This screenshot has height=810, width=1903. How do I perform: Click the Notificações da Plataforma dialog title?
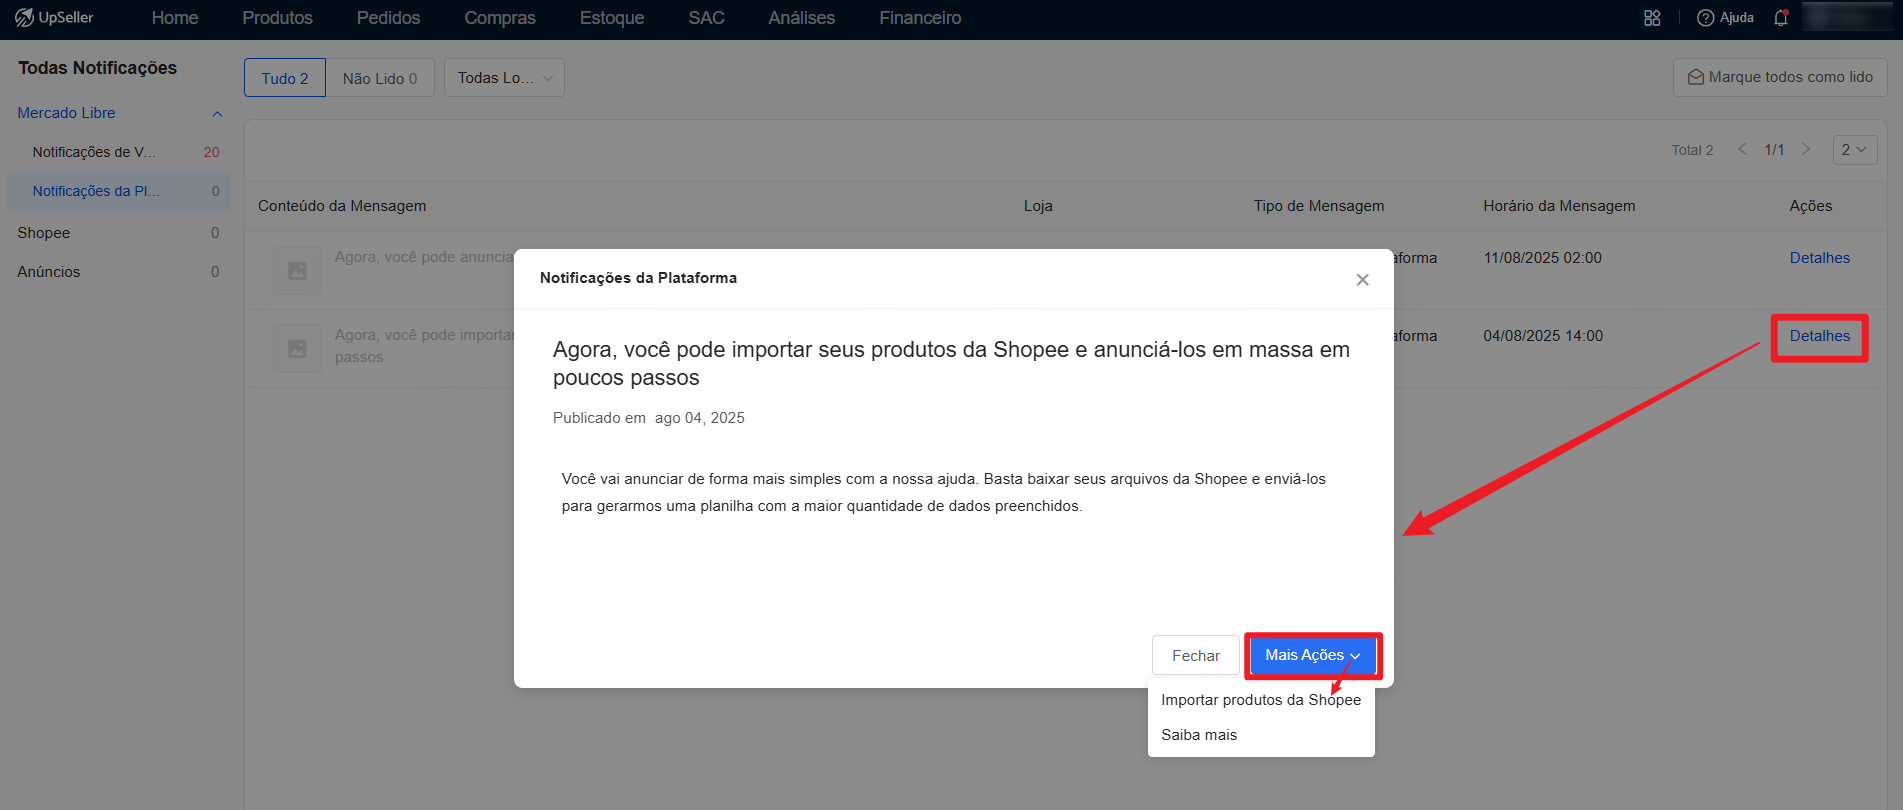(x=638, y=278)
